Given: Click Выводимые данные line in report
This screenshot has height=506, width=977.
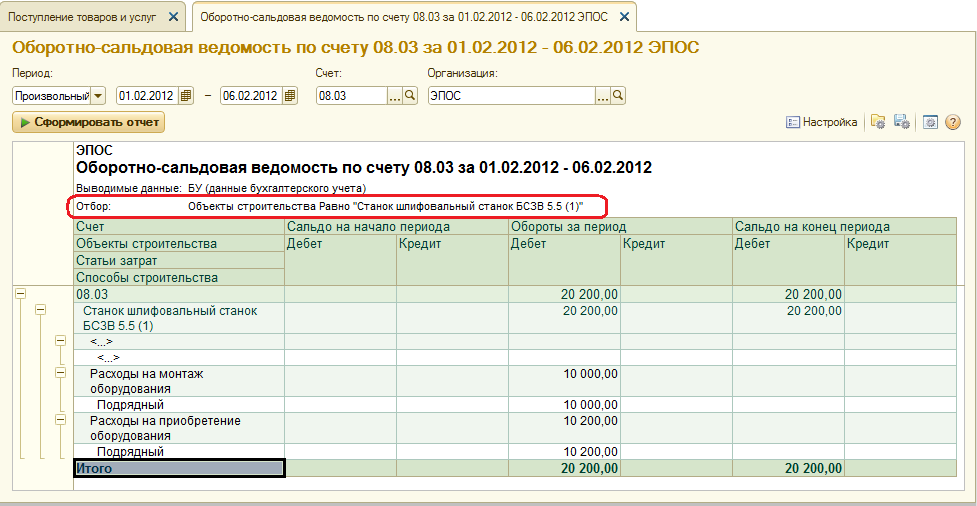Looking at the screenshot, I should (221, 188).
